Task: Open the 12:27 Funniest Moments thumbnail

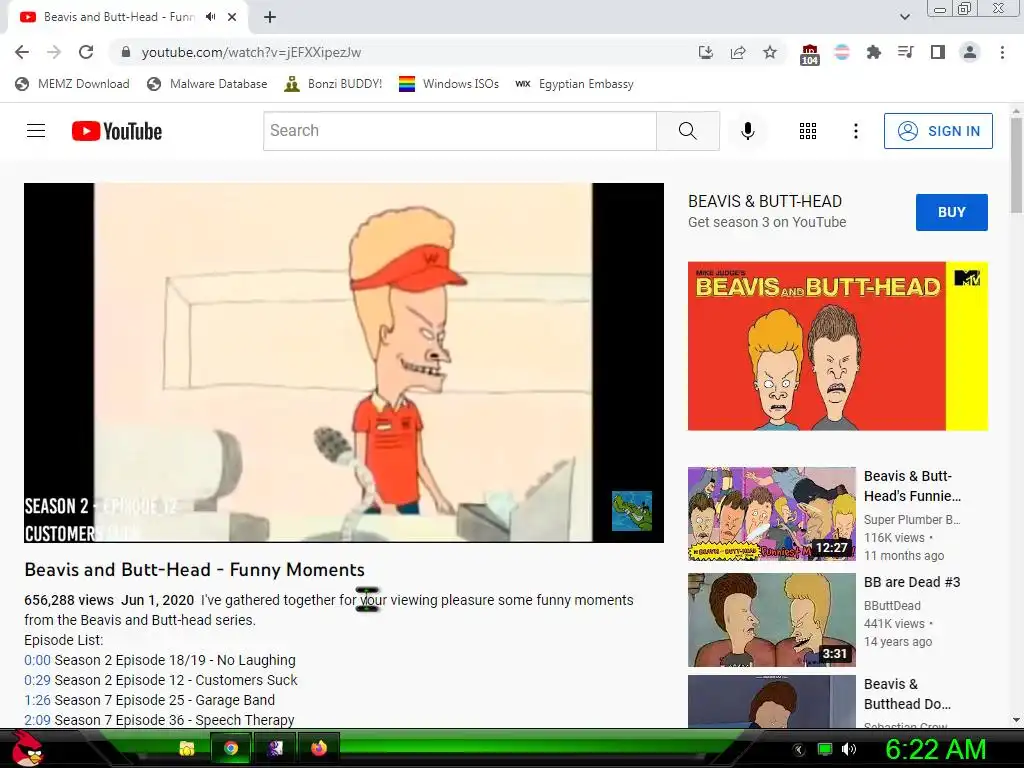Action: pos(771,514)
